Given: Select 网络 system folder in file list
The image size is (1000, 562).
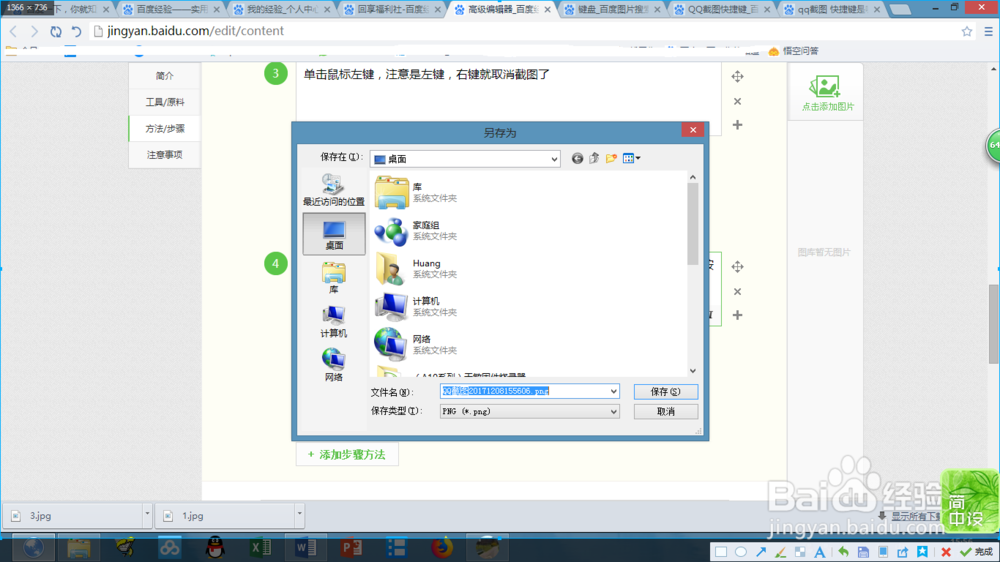Looking at the screenshot, I should coord(416,344).
